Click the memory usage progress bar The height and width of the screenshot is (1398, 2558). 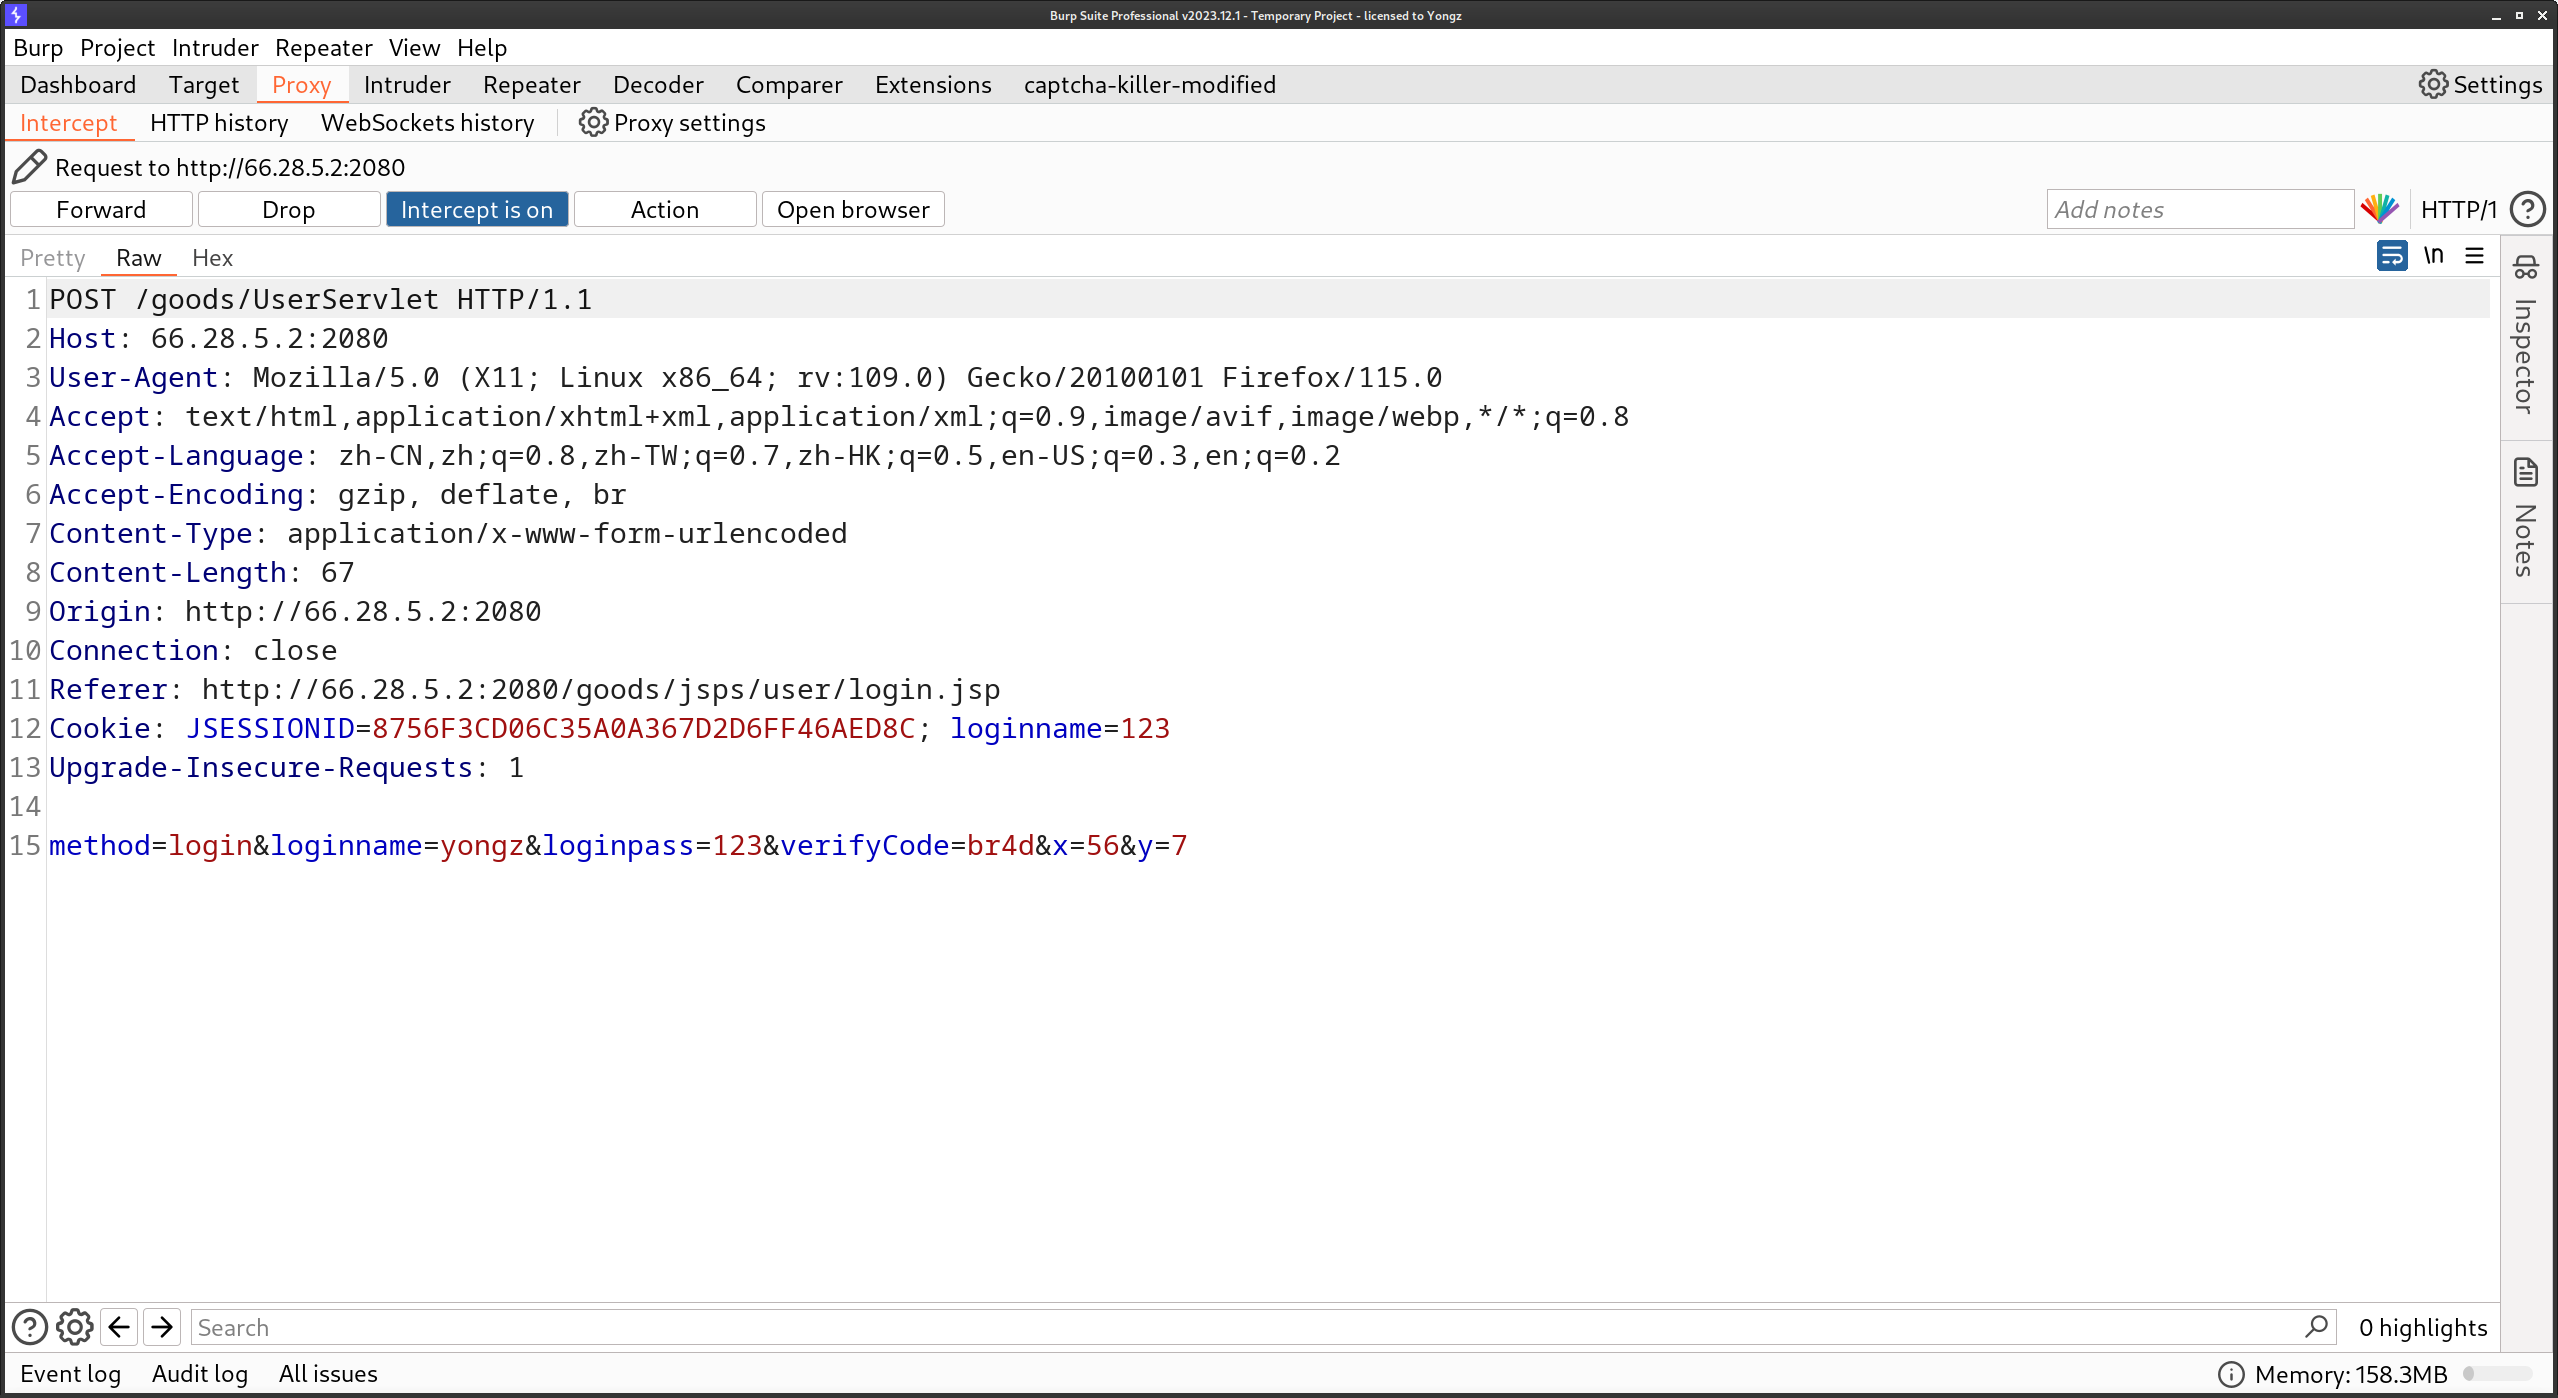pos(2498,1374)
